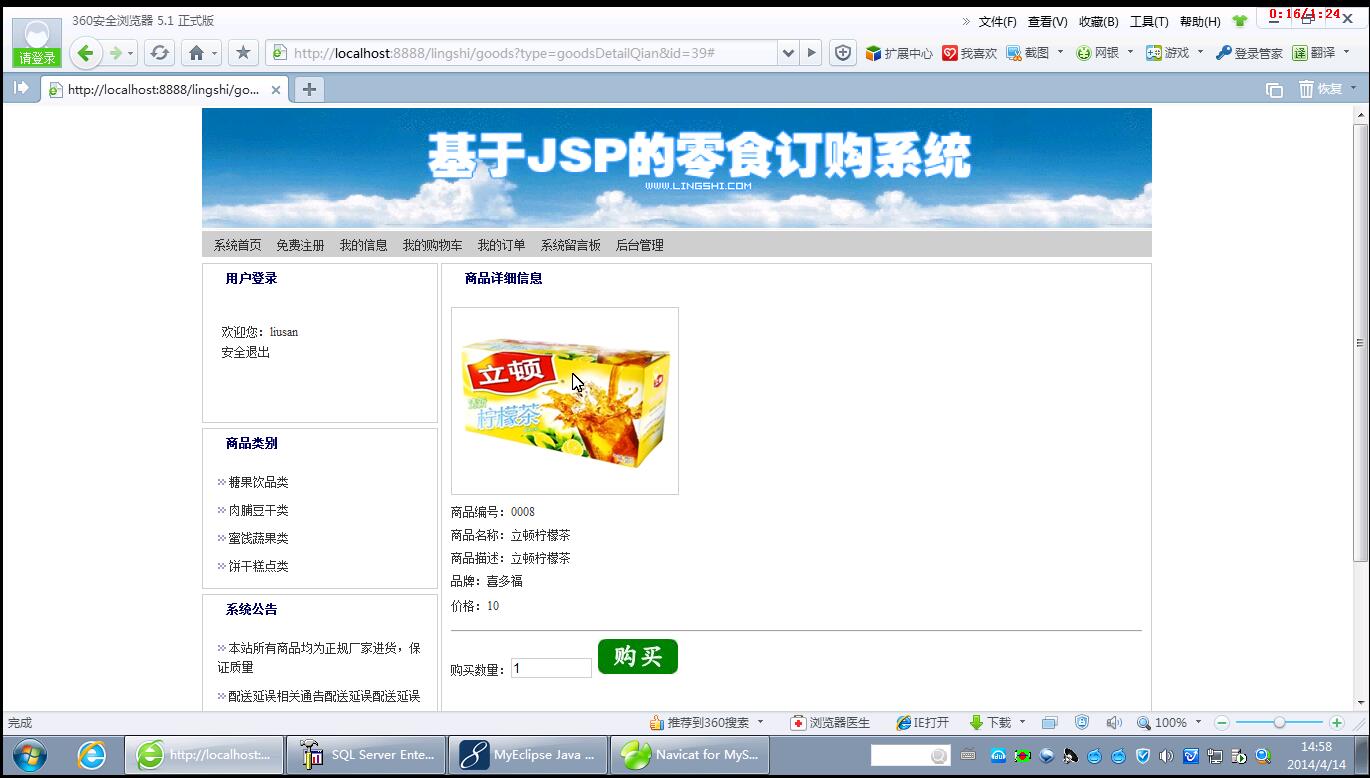Open the 帮助(H) menu
The height and width of the screenshot is (778, 1370).
1200,21
